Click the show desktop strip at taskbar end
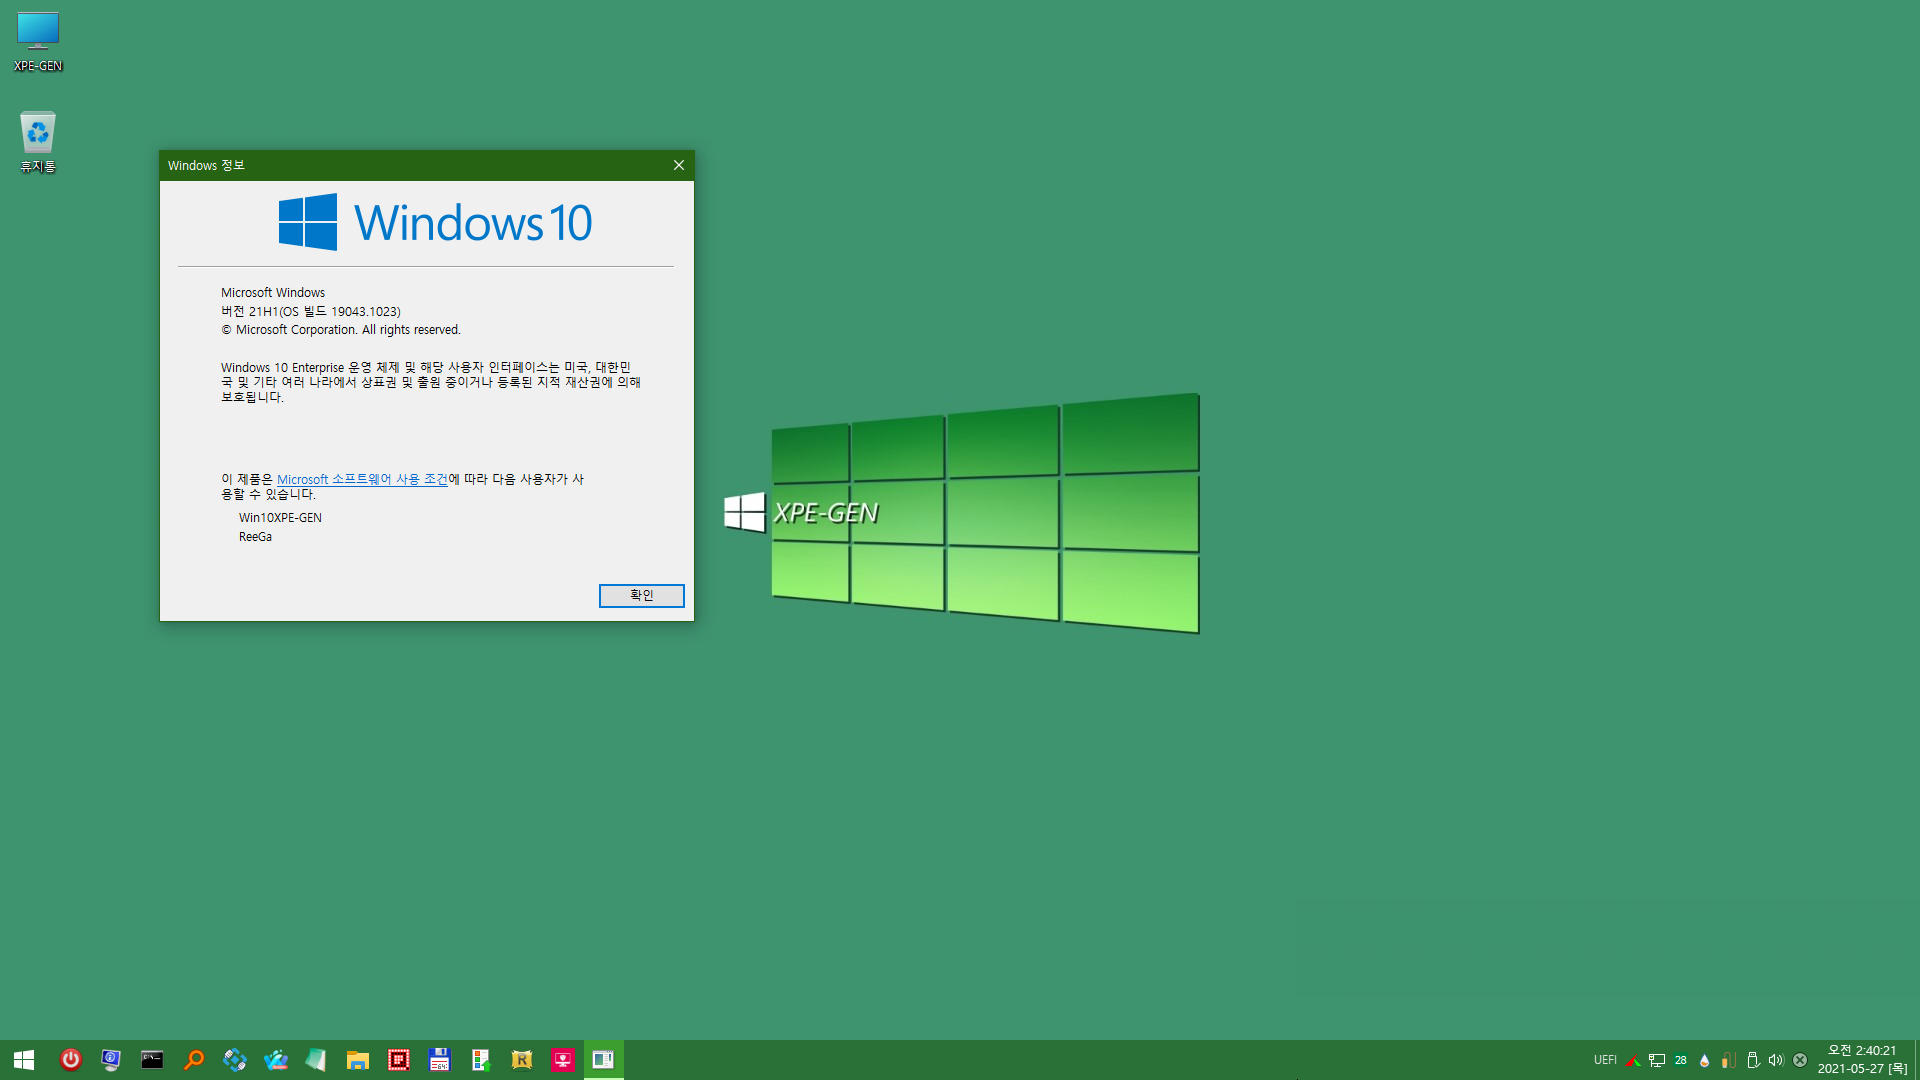 click(1916, 1060)
